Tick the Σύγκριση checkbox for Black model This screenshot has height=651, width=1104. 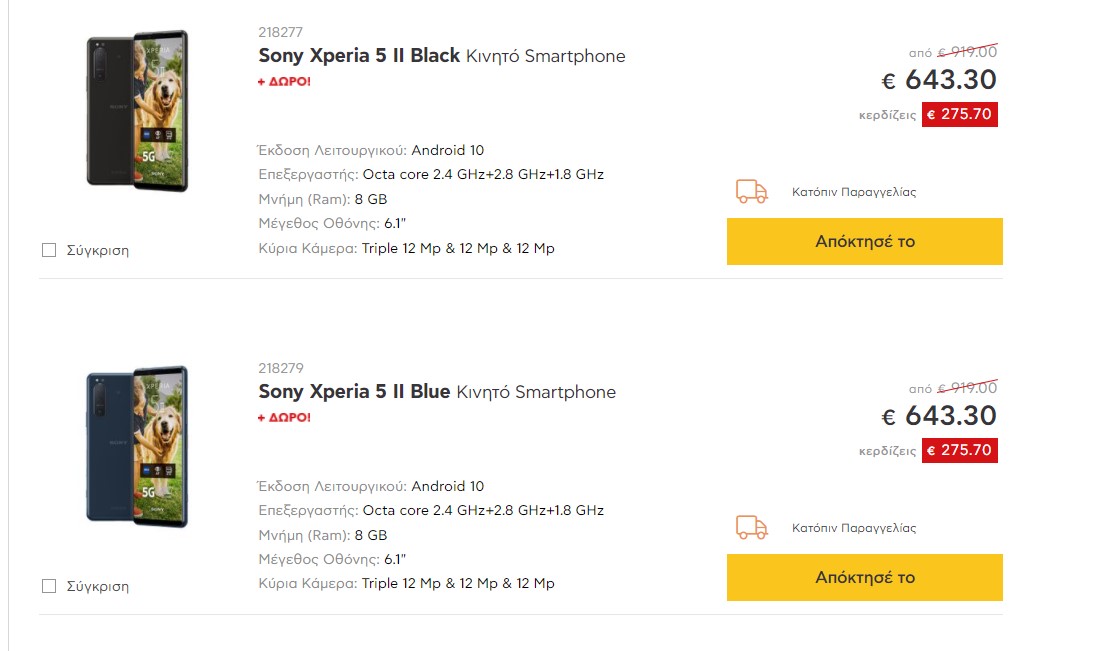[x=49, y=250]
